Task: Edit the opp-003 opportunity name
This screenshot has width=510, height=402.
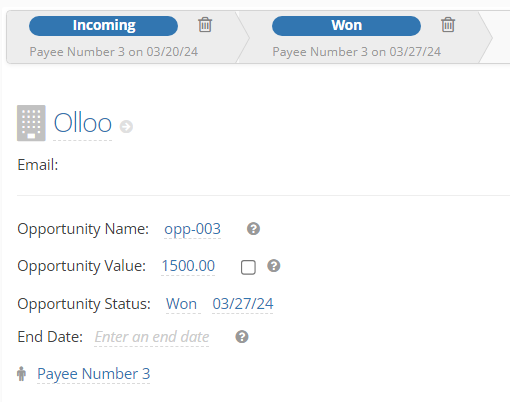Action: point(193,229)
